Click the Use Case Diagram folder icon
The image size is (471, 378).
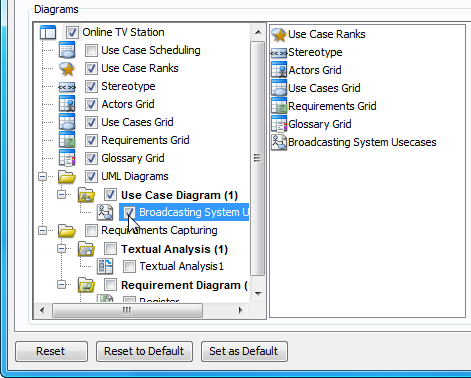(x=86, y=195)
